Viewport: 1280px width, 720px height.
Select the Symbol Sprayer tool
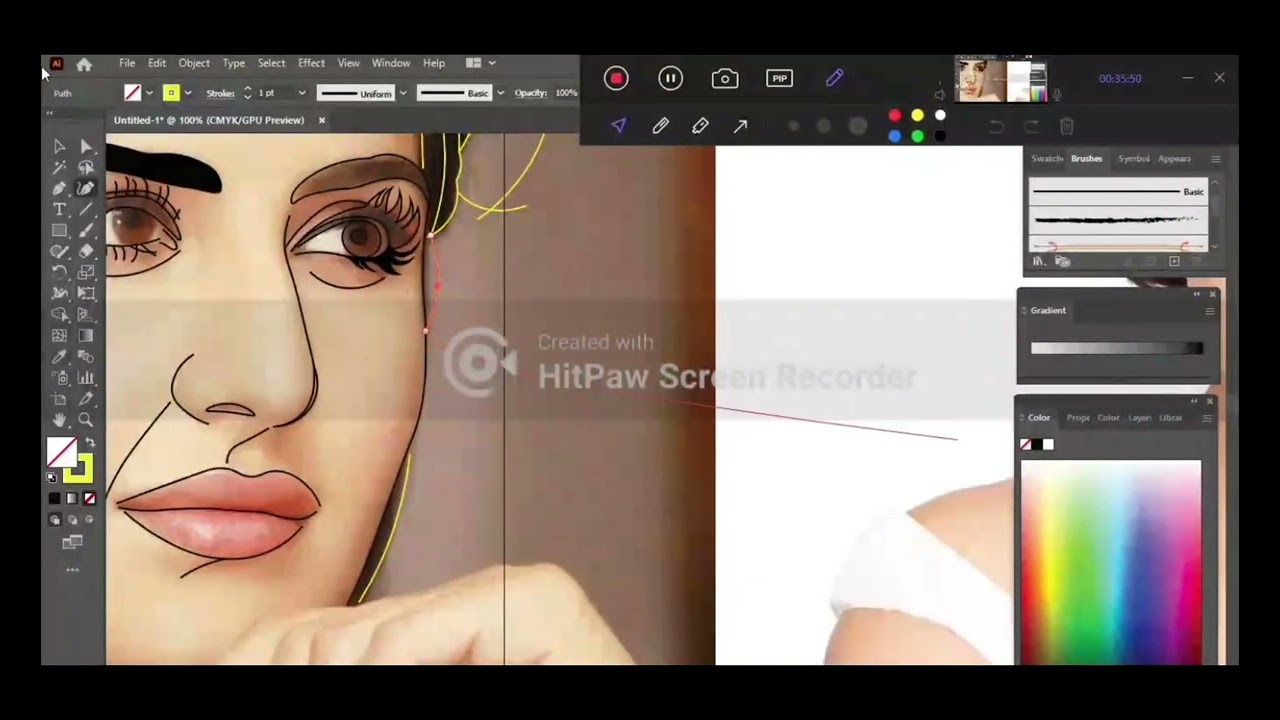point(59,378)
